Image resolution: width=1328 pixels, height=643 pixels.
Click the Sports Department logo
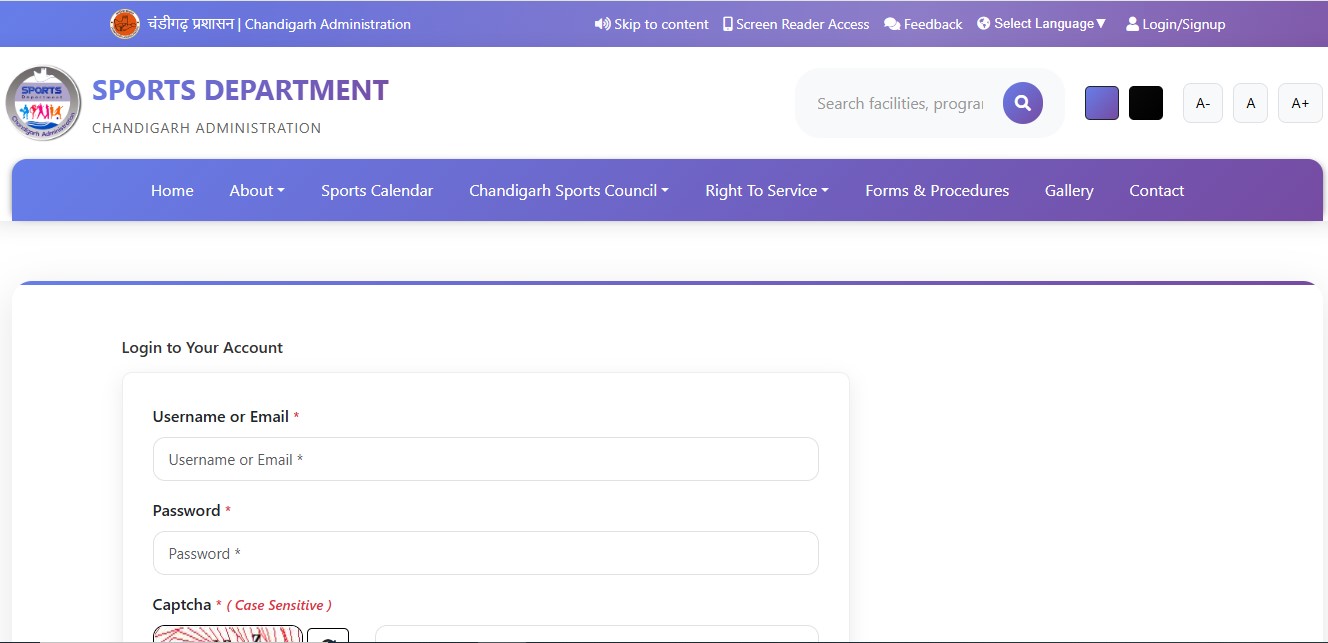click(43, 103)
